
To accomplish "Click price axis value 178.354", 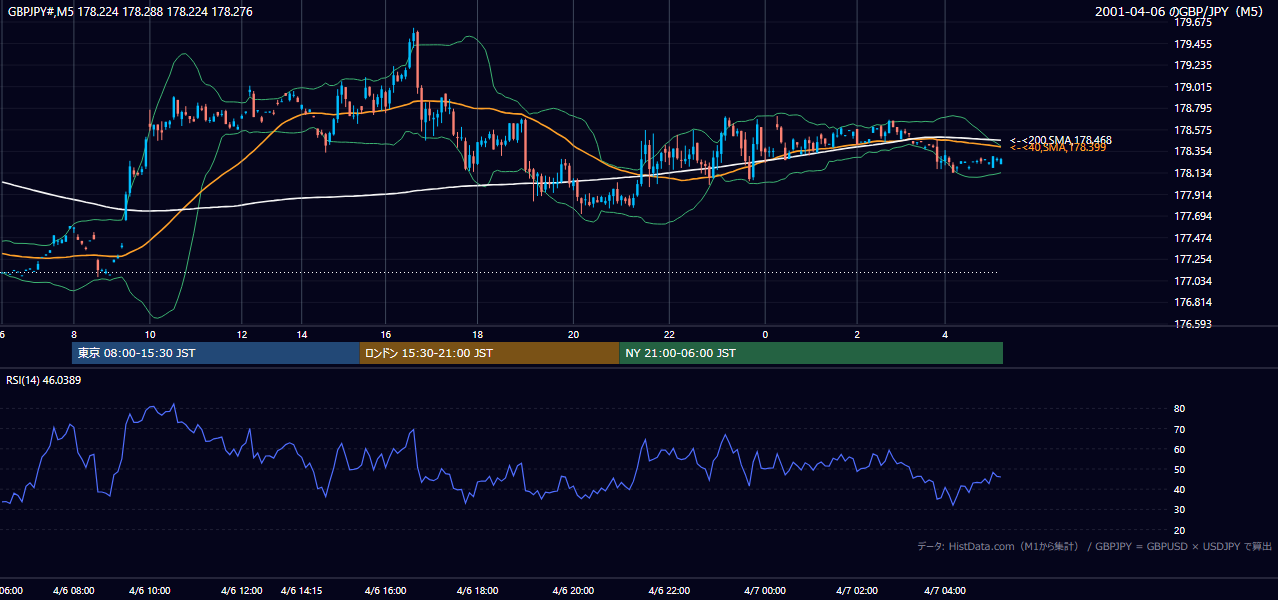I will tap(1192, 151).
